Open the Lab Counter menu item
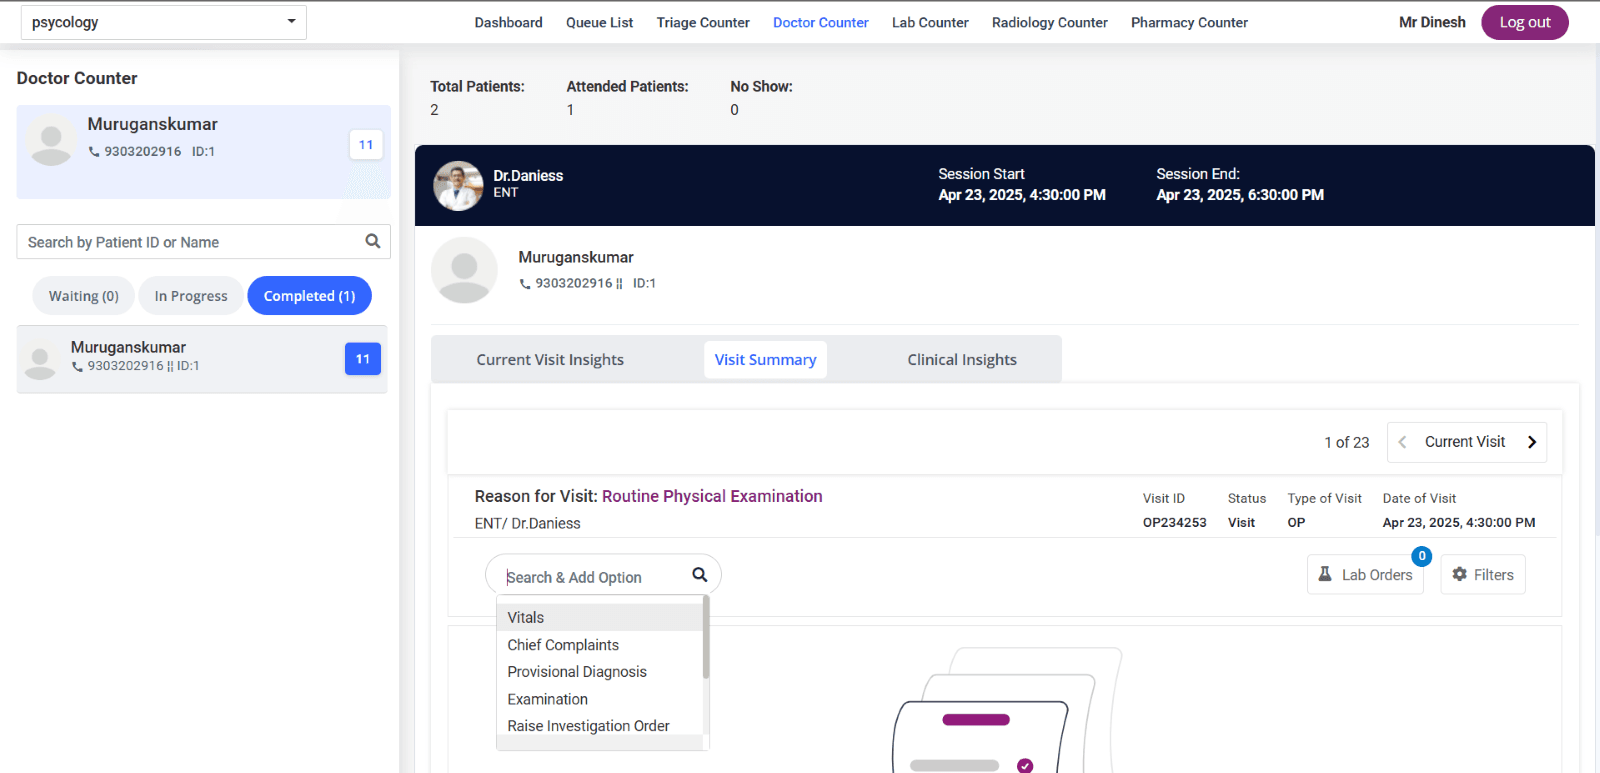 pos(930,22)
